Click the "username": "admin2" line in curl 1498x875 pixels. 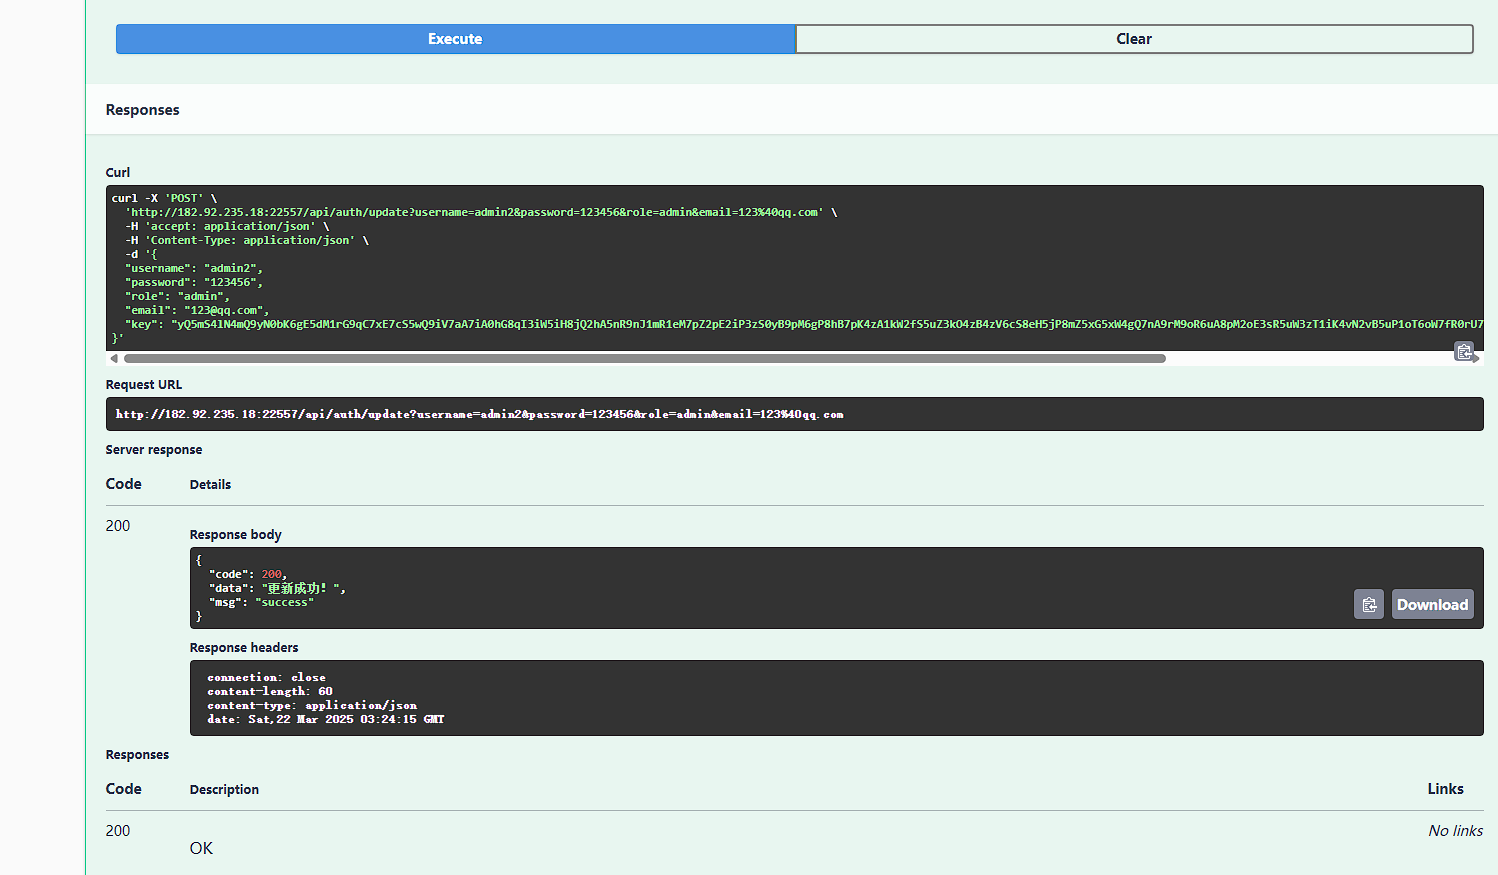[194, 268]
